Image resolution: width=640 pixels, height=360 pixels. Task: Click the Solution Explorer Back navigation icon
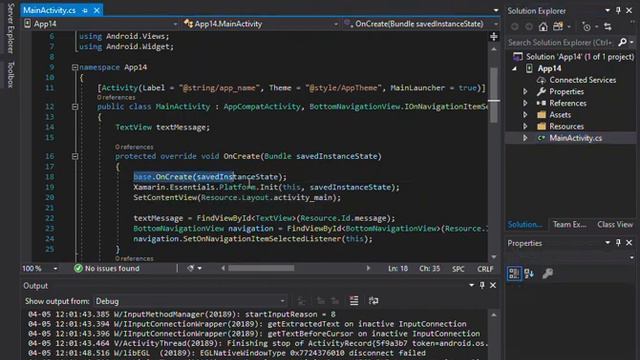(515, 27)
